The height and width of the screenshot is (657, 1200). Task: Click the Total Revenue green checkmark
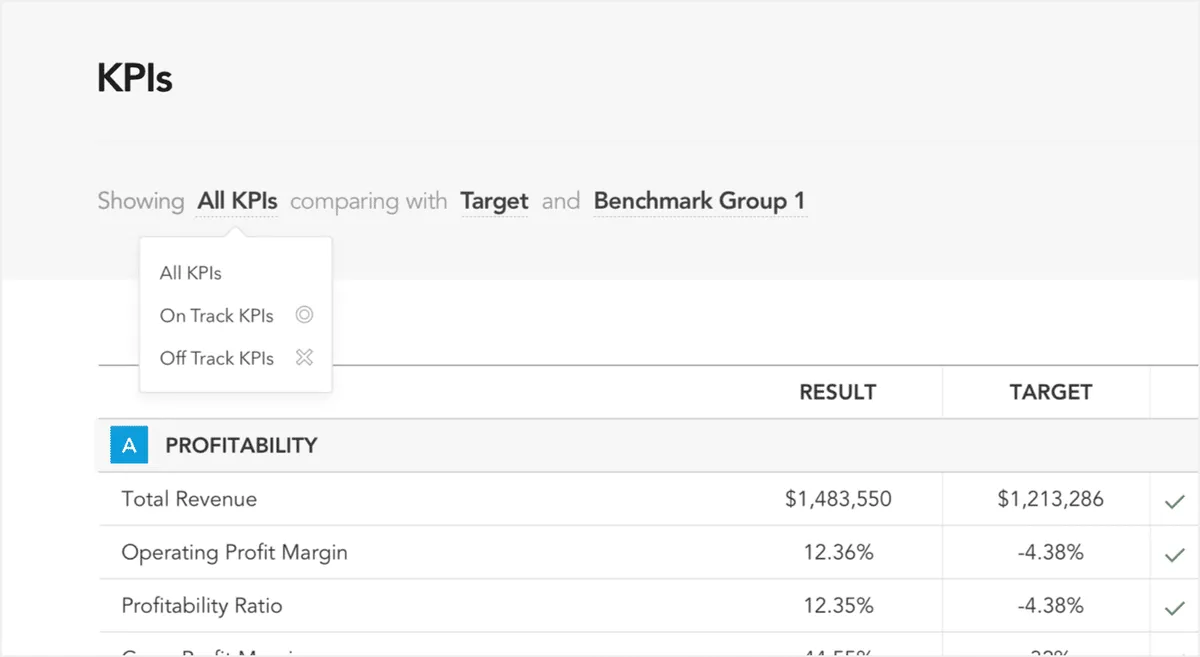pos(1174,502)
